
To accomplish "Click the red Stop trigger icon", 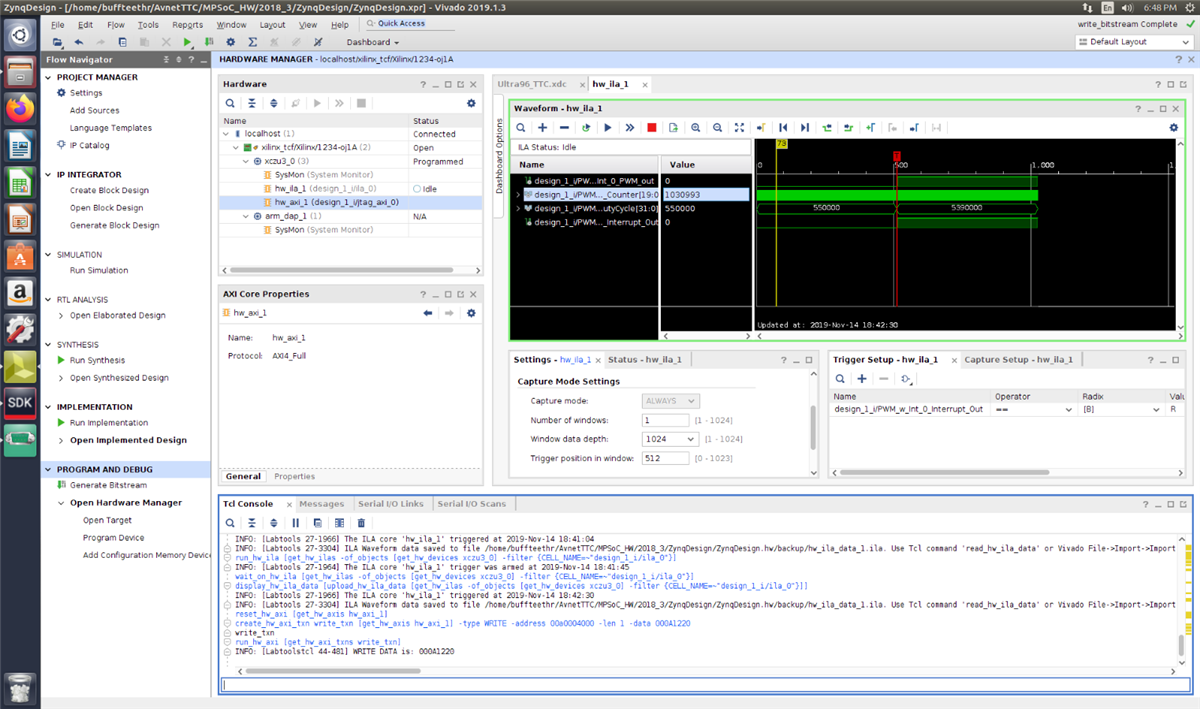I will click(x=651, y=128).
